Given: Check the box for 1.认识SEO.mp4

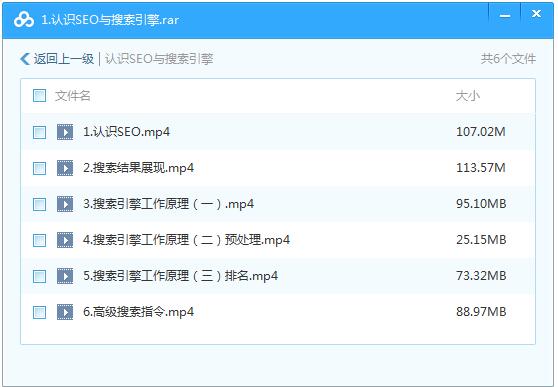Looking at the screenshot, I should [x=40, y=132].
